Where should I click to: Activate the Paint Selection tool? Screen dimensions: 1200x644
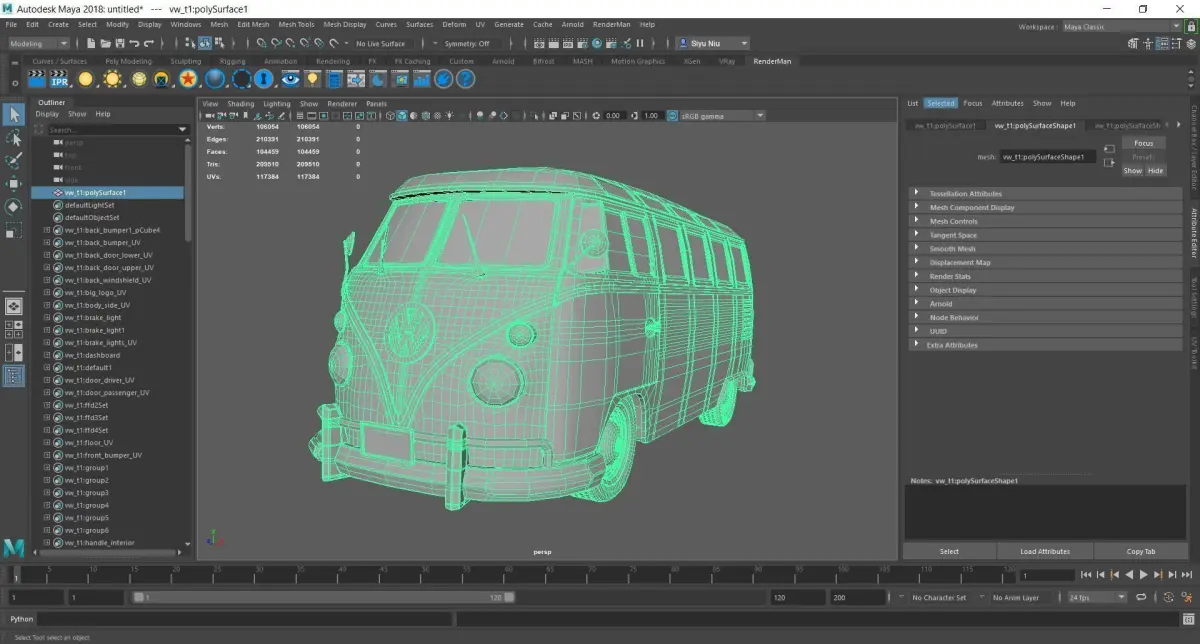(14, 161)
